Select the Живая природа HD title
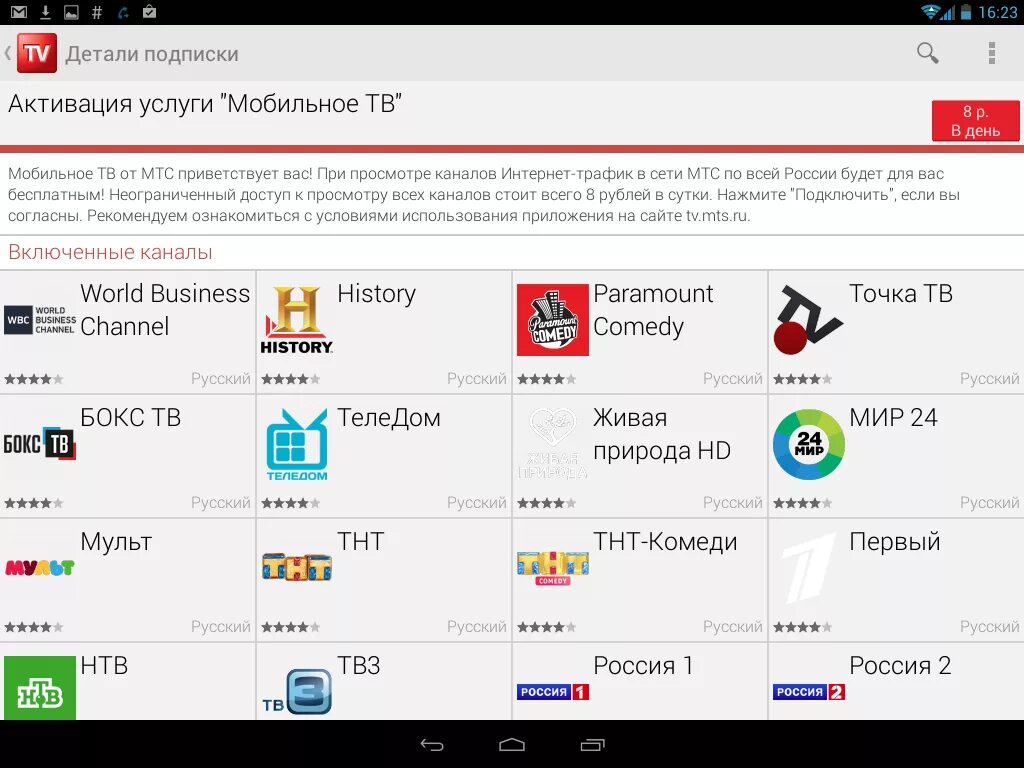This screenshot has width=1024, height=768. 662,434
